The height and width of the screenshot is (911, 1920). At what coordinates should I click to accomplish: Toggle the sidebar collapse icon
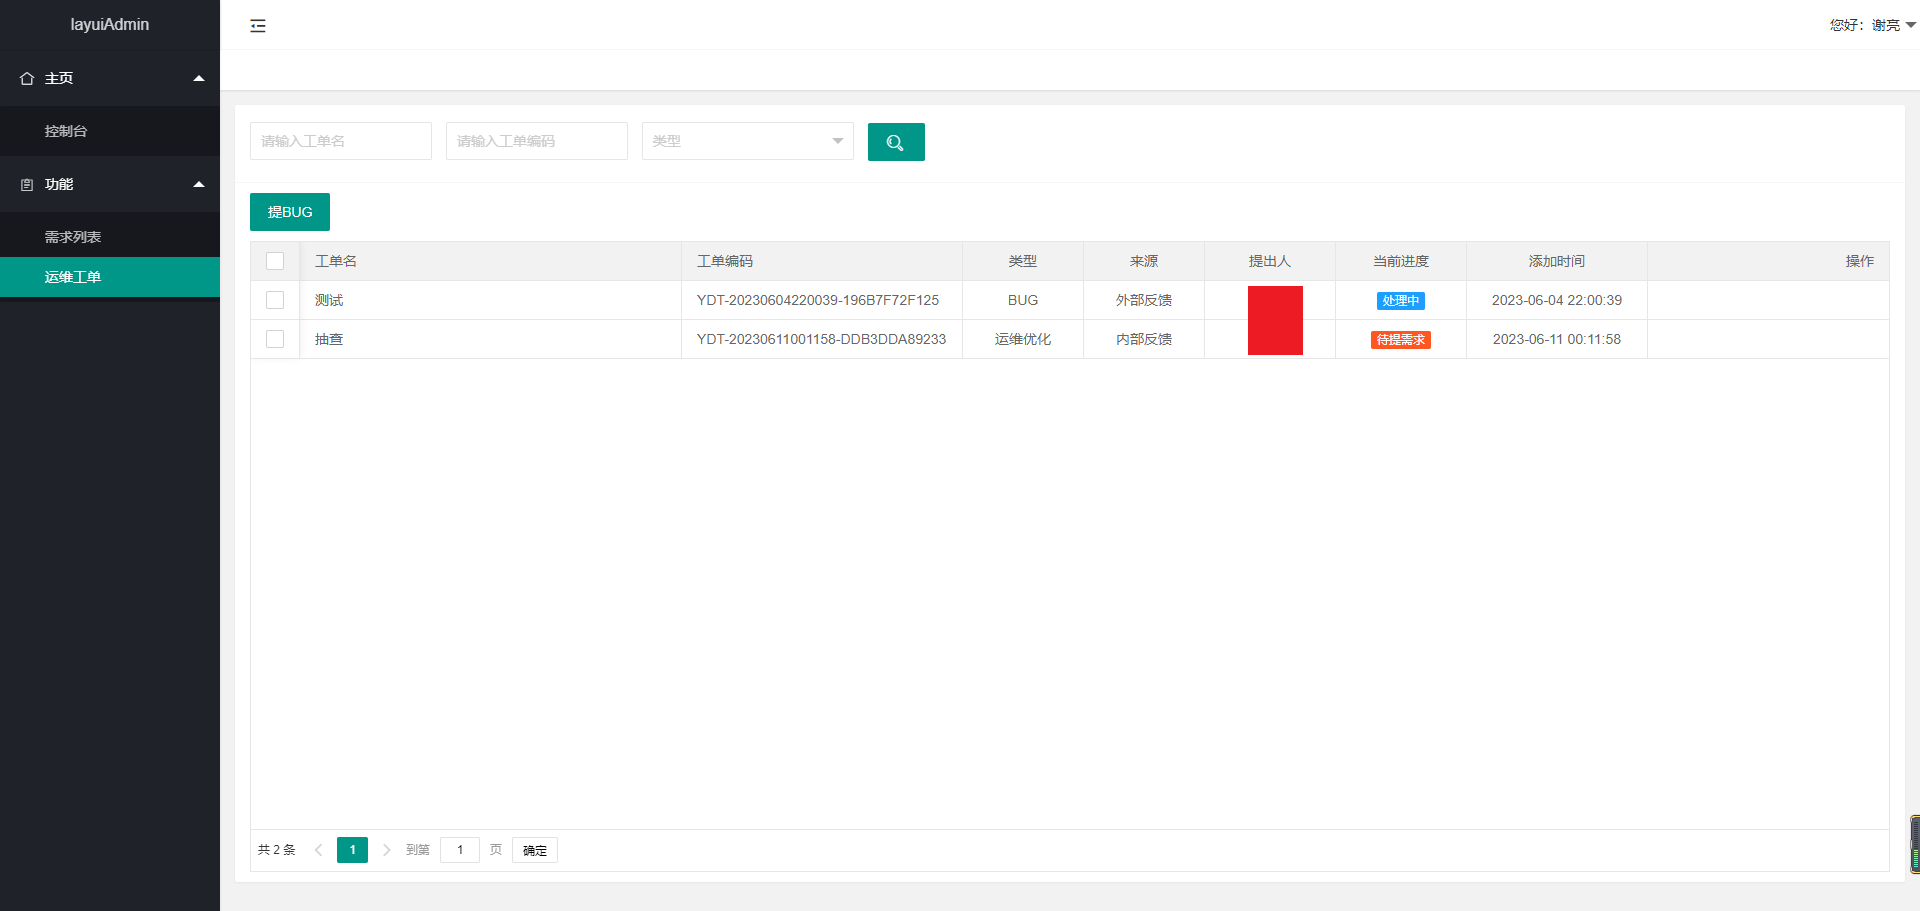click(258, 26)
